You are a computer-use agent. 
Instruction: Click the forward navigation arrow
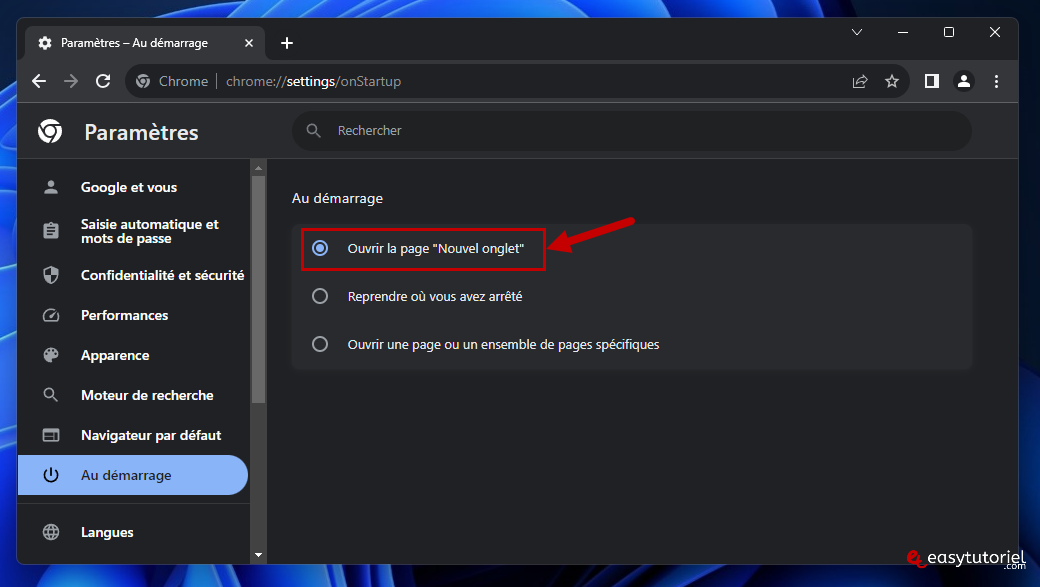(71, 81)
